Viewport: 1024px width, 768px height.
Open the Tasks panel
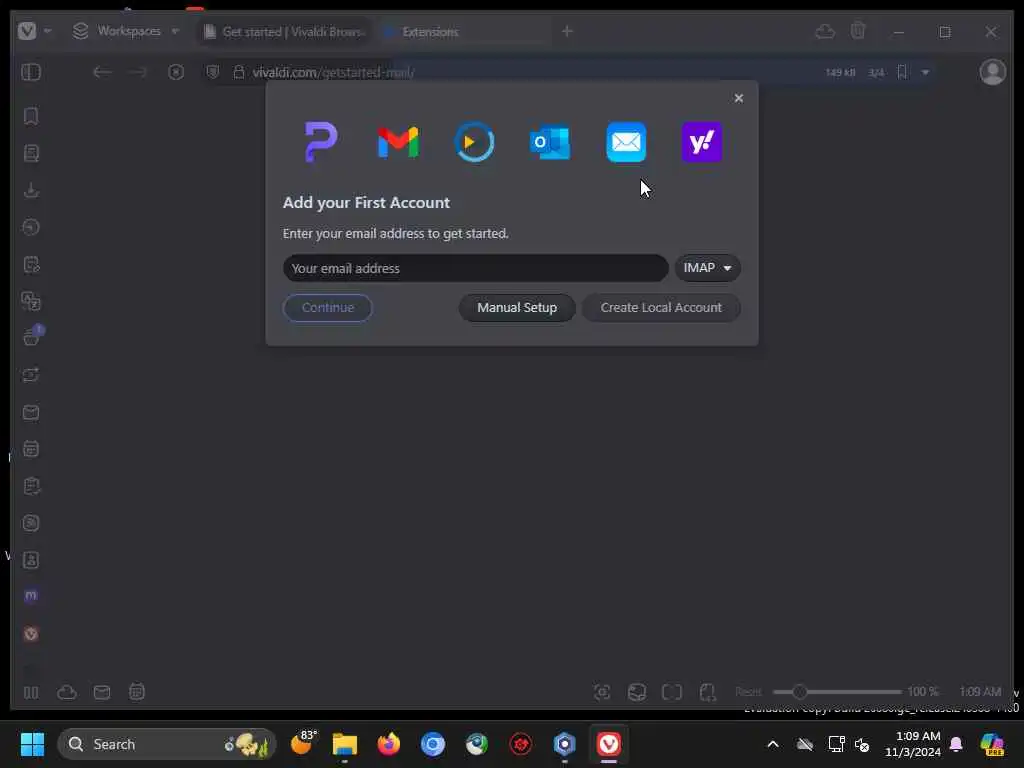31,486
